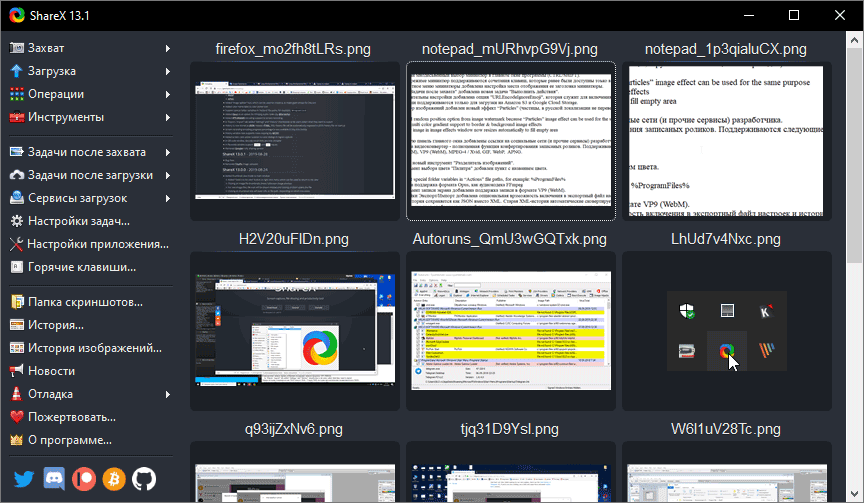
Task: Open the Операции menu
Action: coord(90,94)
